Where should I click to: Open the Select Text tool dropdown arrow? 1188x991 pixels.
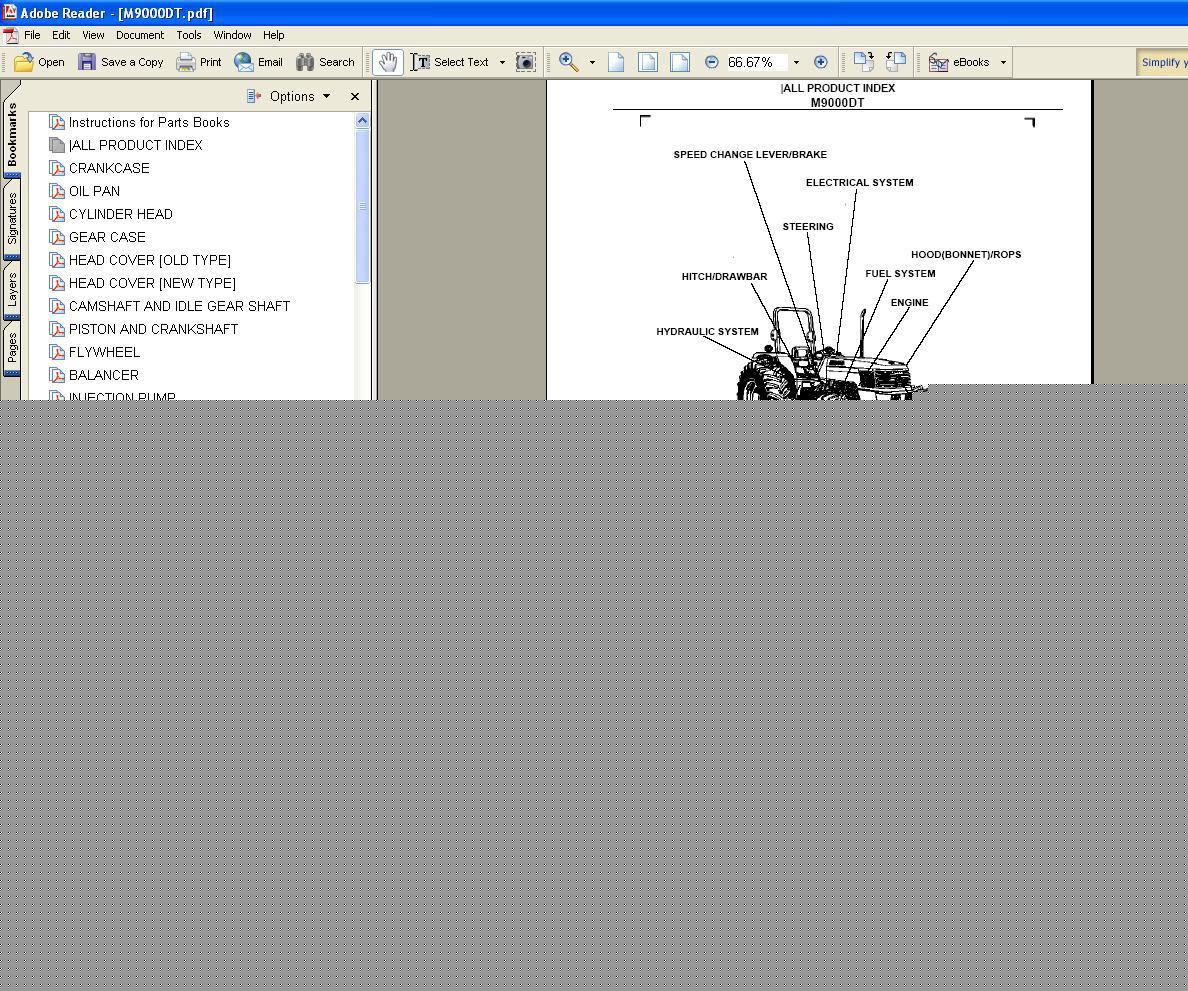coord(502,62)
